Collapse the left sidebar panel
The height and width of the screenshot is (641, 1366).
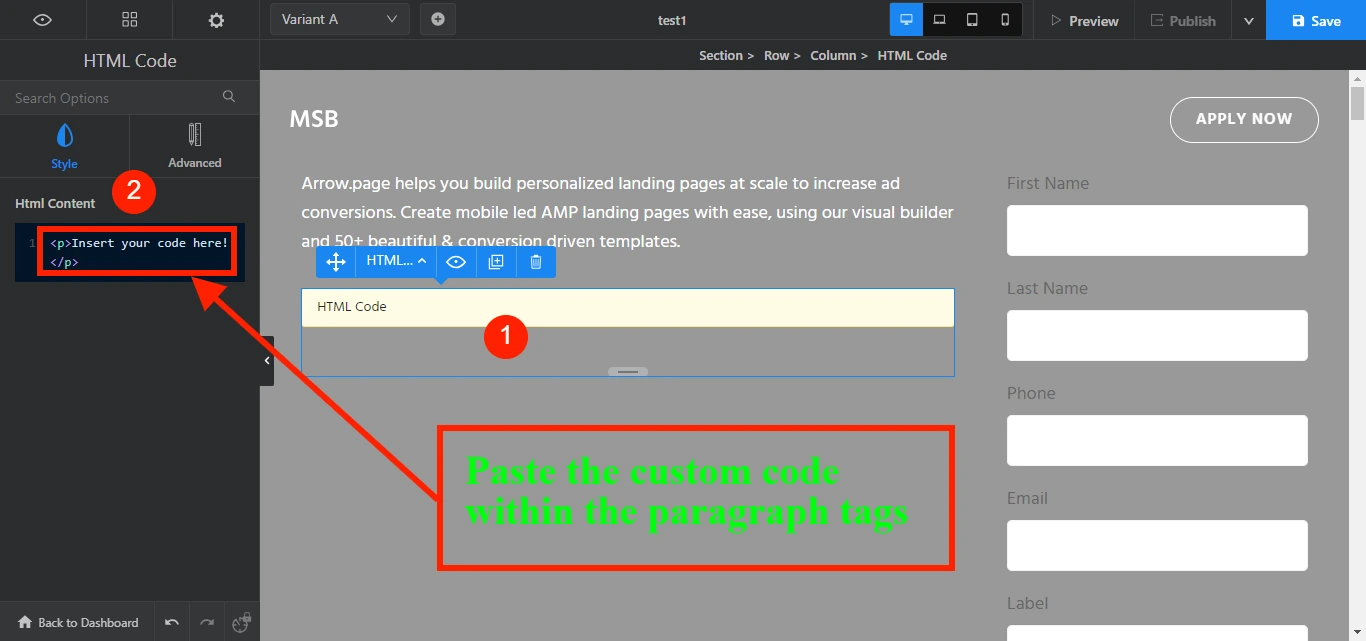[267, 360]
